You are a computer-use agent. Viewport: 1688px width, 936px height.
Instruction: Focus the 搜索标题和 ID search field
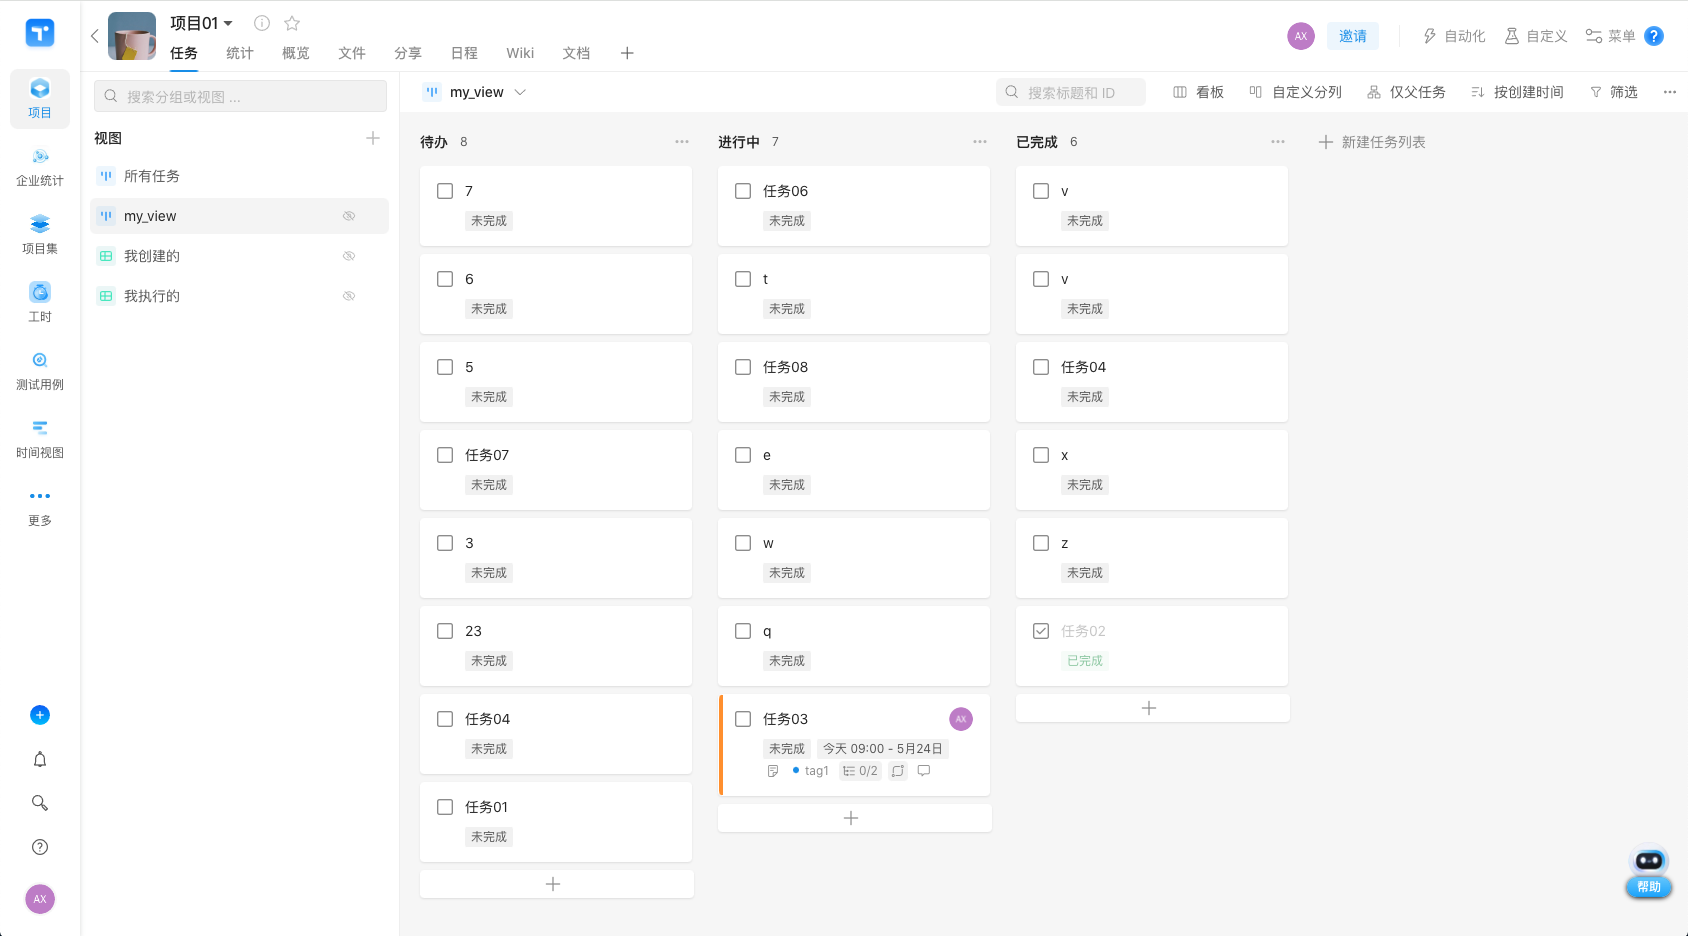[x=1071, y=92]
